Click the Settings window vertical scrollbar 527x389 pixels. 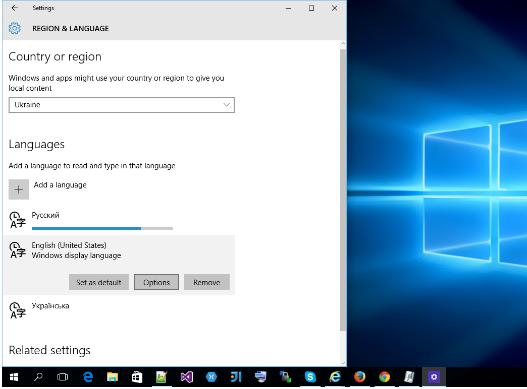[343, 190]
